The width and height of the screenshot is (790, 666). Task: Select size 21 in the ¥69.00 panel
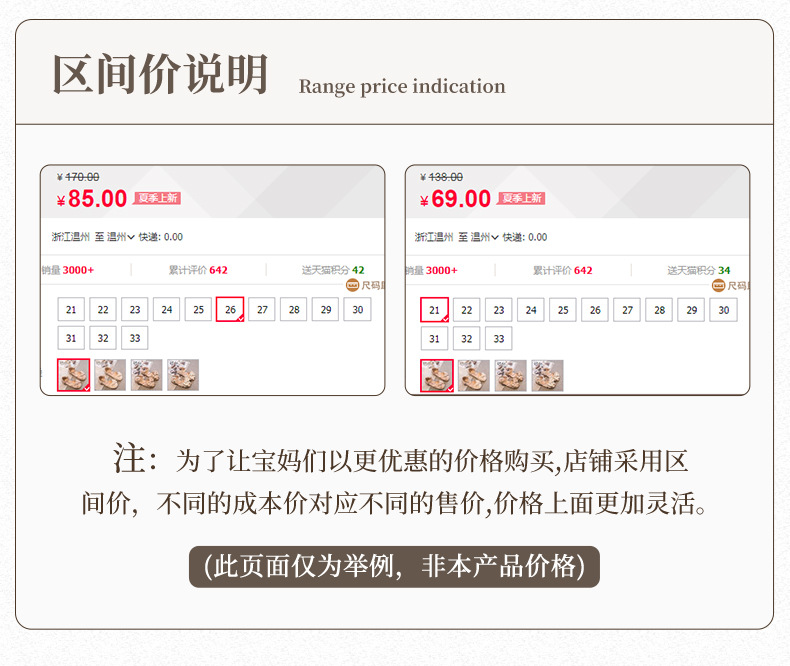[x=434, y=310]
